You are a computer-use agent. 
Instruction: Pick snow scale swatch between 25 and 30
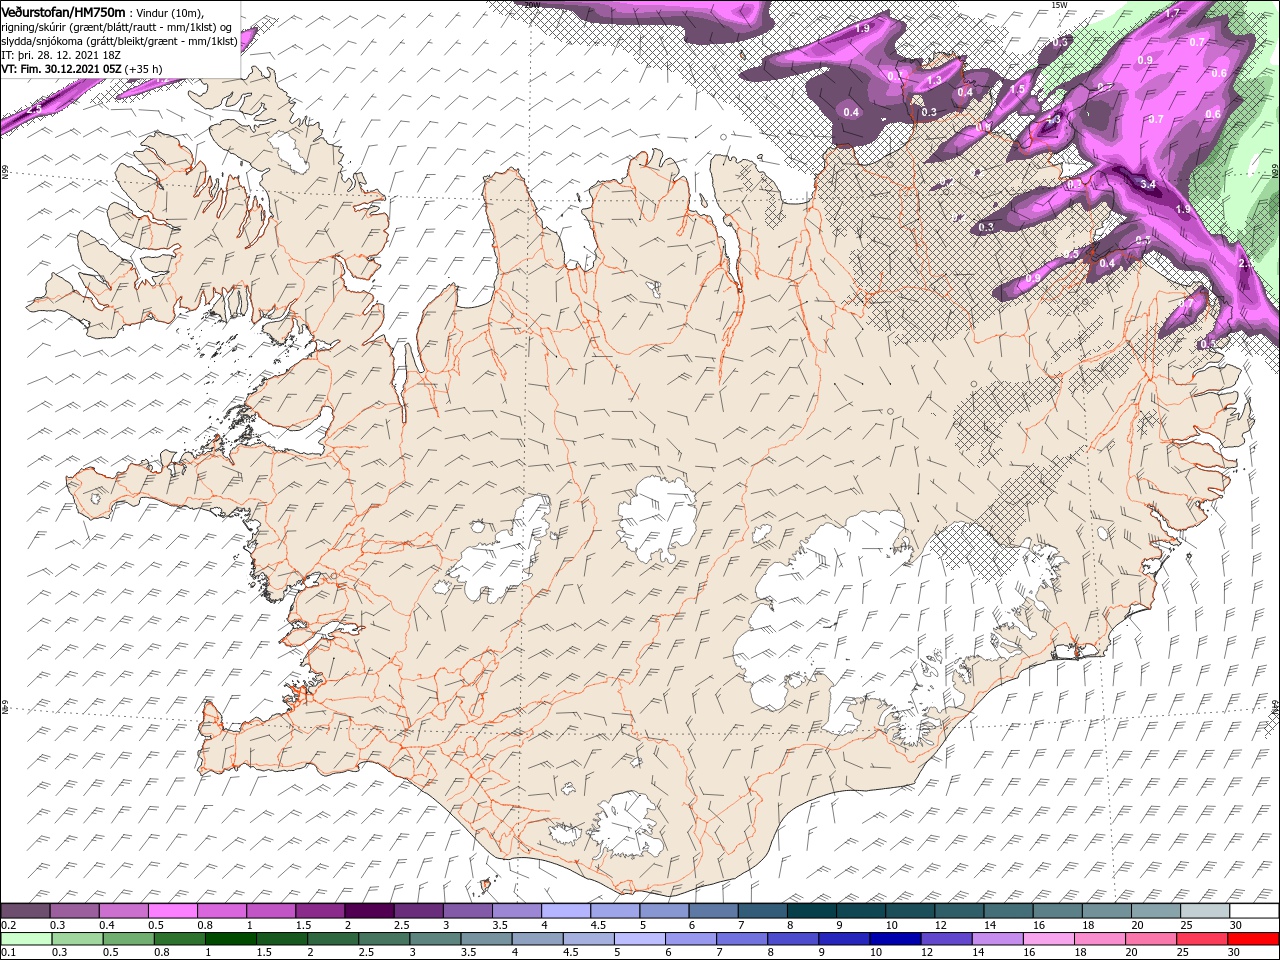click(x=1206, y=911)
